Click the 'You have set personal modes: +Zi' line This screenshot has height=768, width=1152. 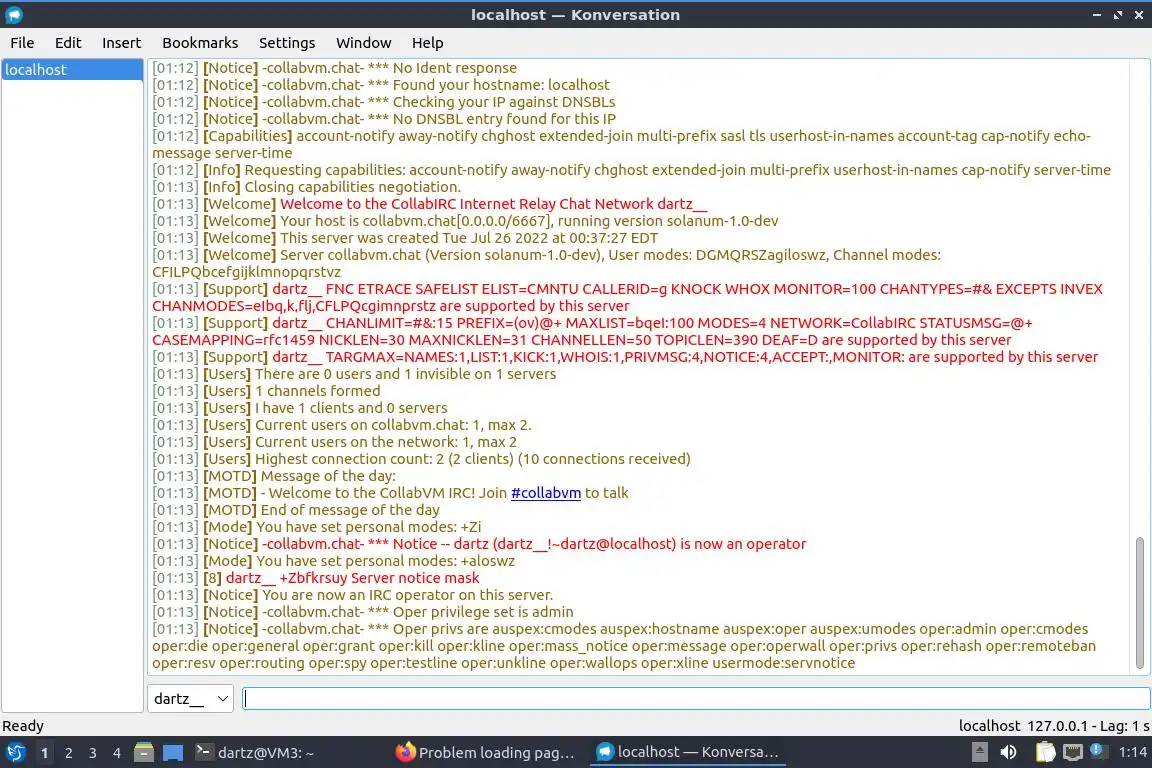pos(317,527)
